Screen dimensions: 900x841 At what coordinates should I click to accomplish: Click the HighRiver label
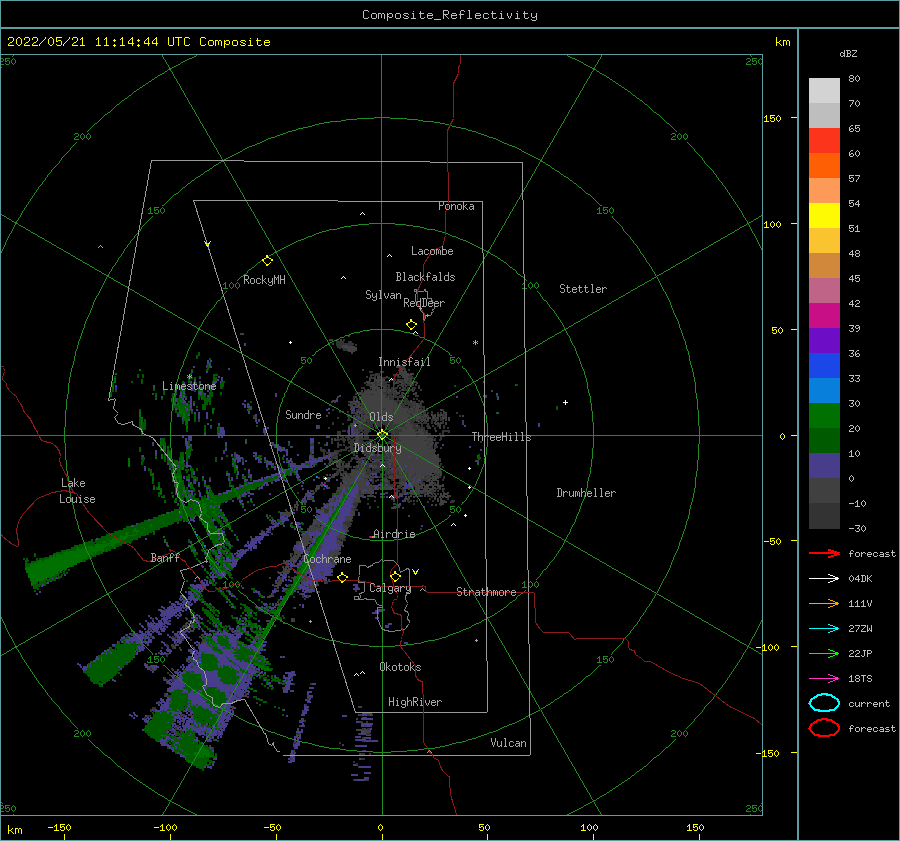[x=415, y=702]
